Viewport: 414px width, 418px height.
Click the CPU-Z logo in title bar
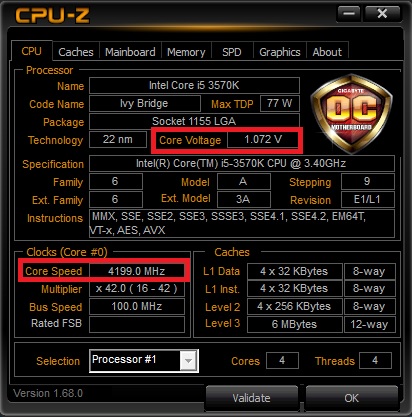52,15
